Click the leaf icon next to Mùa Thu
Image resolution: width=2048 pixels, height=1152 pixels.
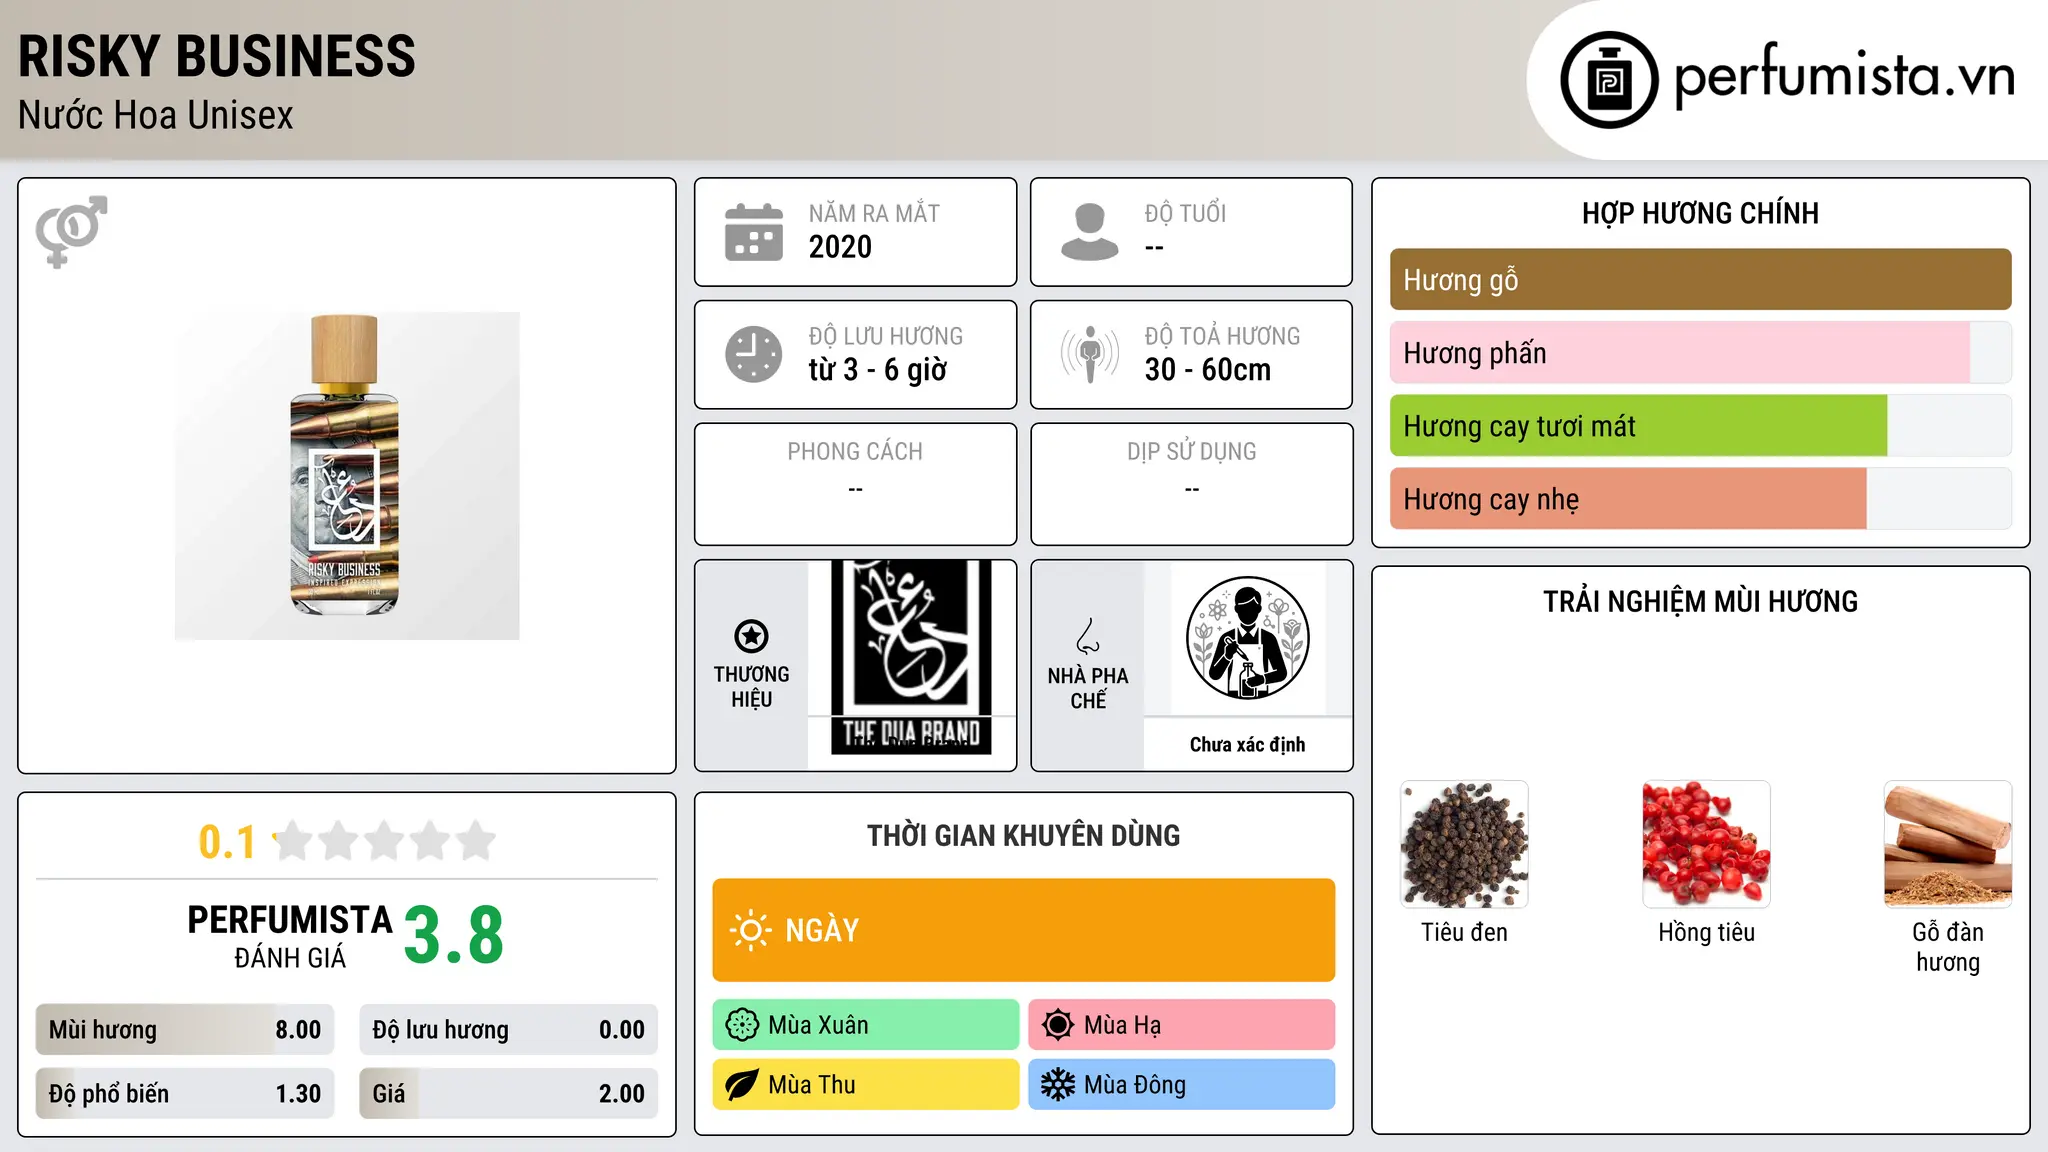(x=742, y=1085)
